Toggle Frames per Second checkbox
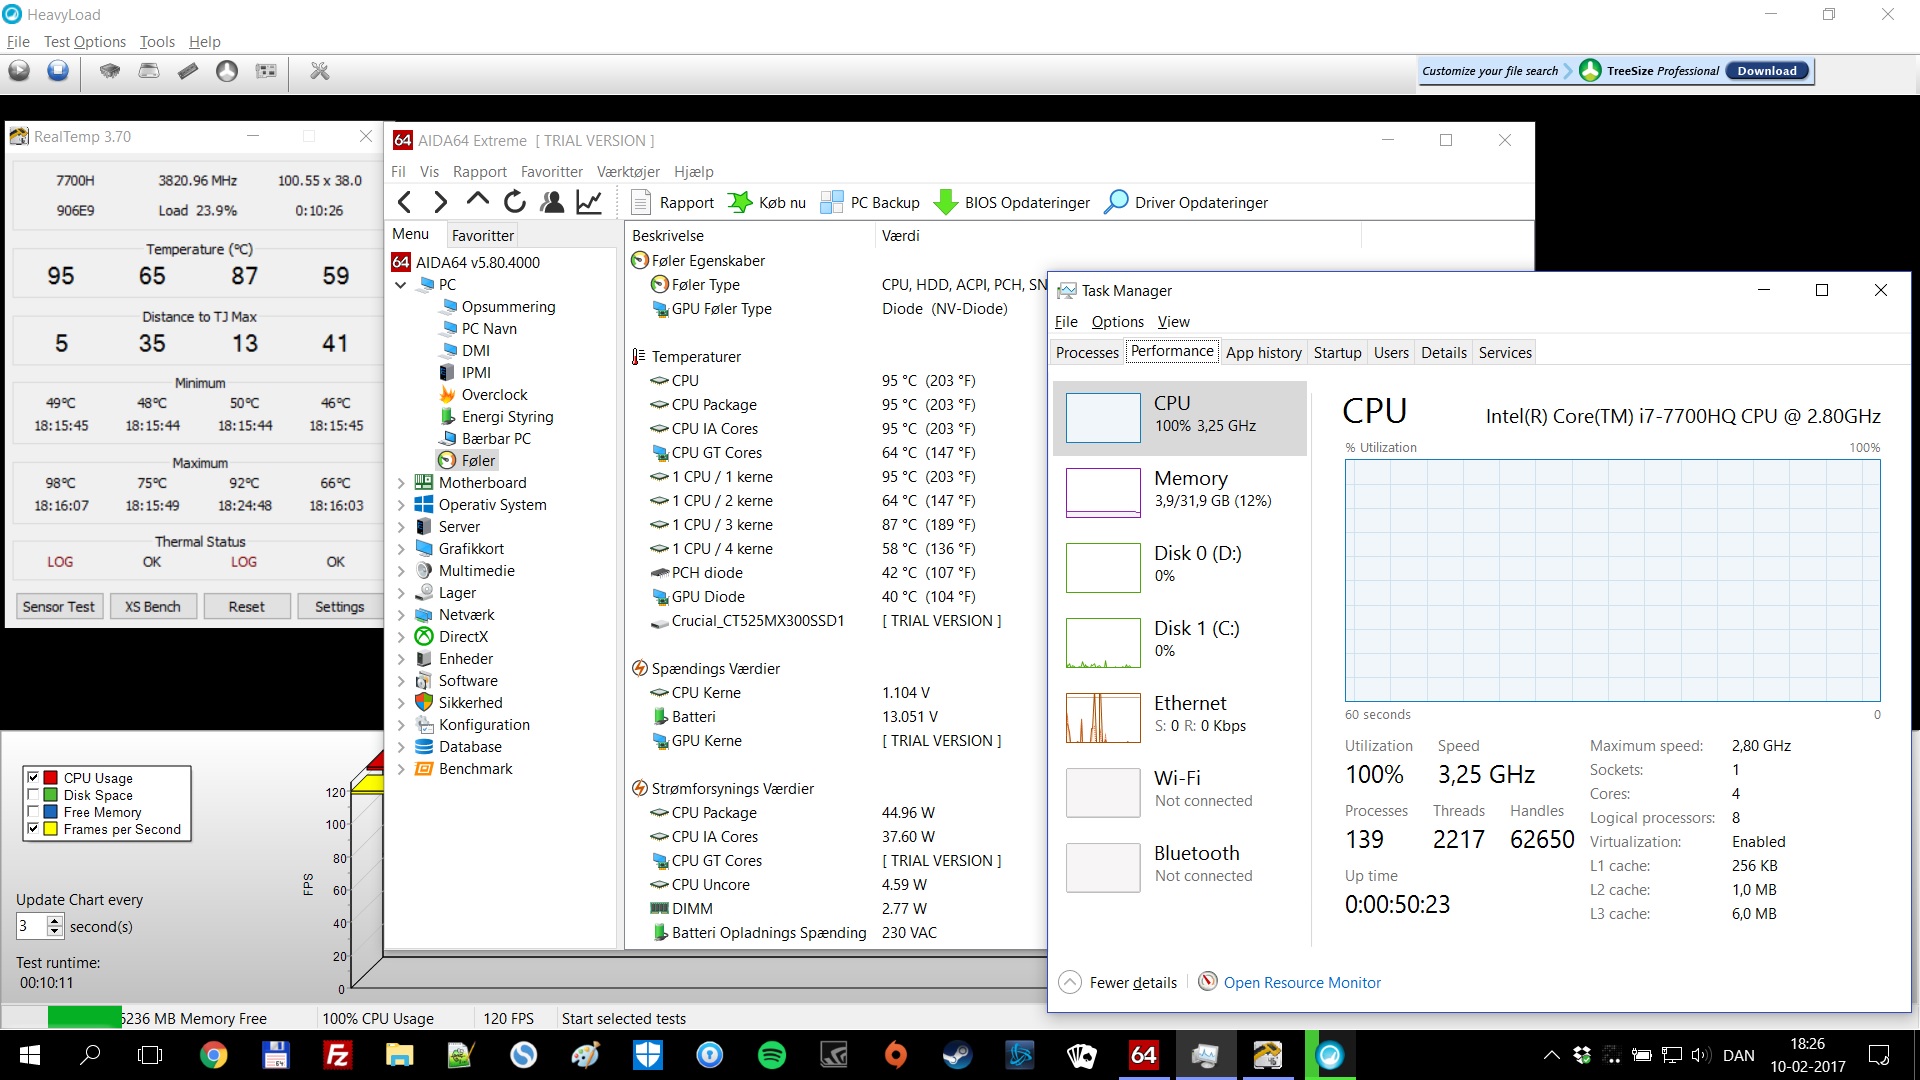The height and width of the screenshot is (1080, 1920). 33,828
